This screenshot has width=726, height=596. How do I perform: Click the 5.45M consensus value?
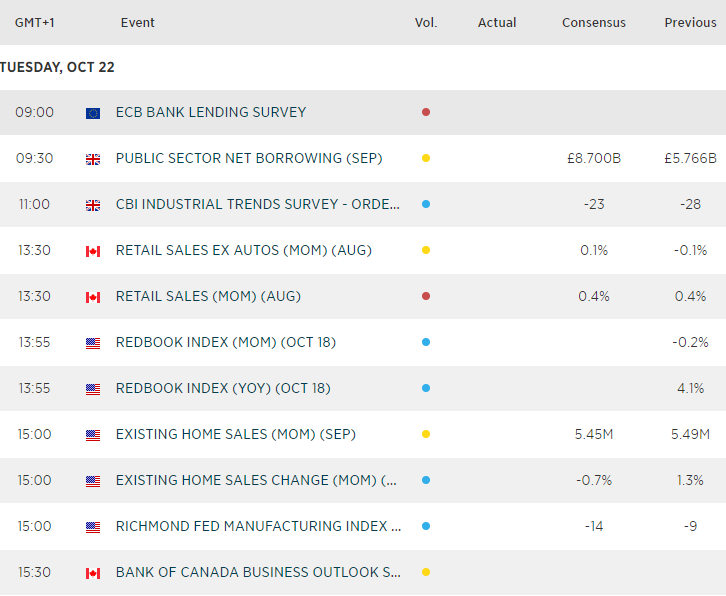tap(594, 434)
